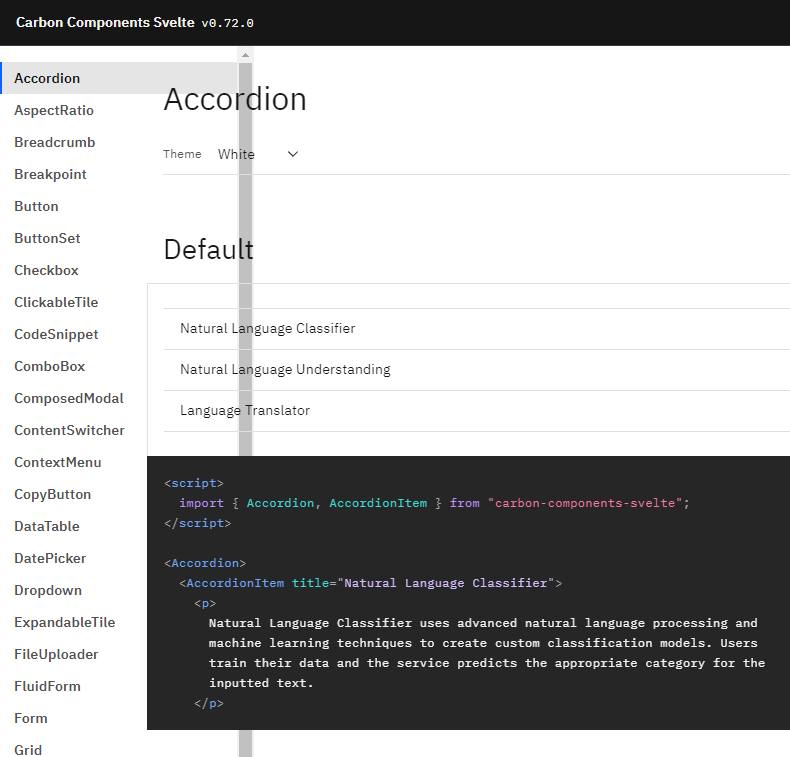The width and height of the screenshot is (790, 757).
Task: Select the FileUploader sidebar link
Action: click(x=56, y=654)
